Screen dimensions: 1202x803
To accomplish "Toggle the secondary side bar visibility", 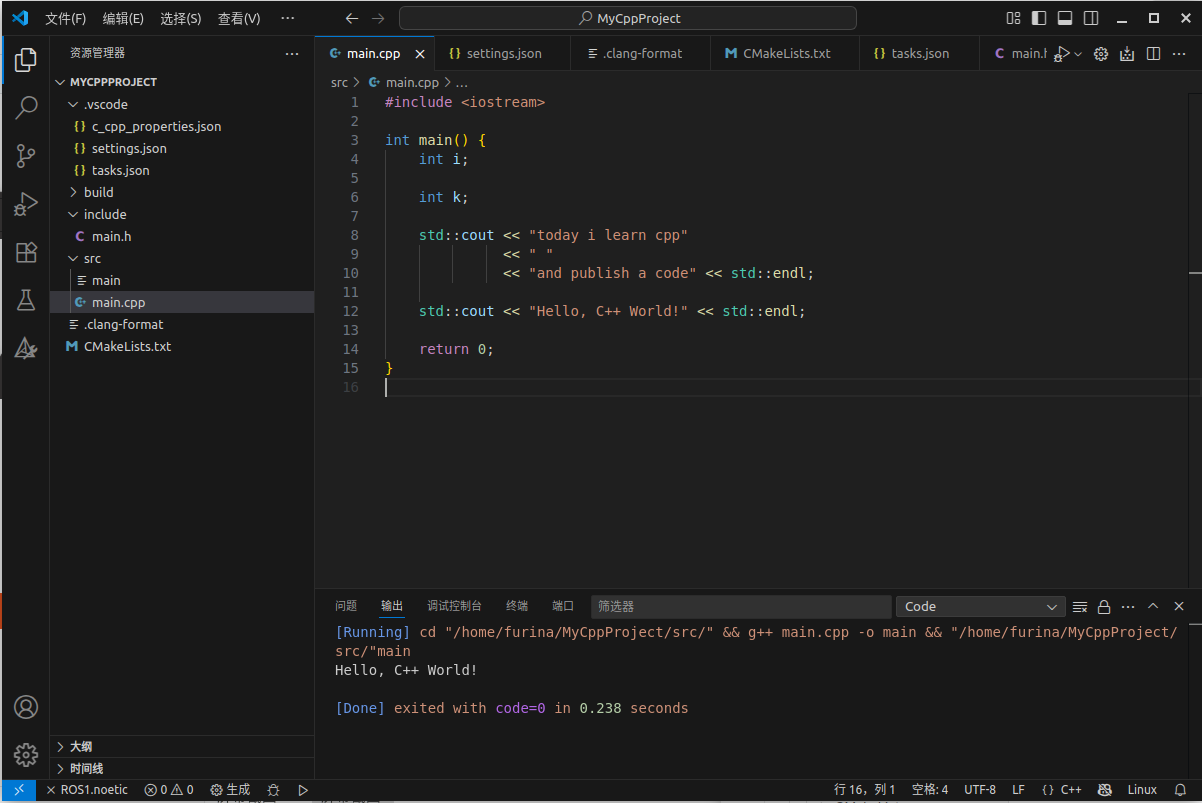I will point(1092,18).
